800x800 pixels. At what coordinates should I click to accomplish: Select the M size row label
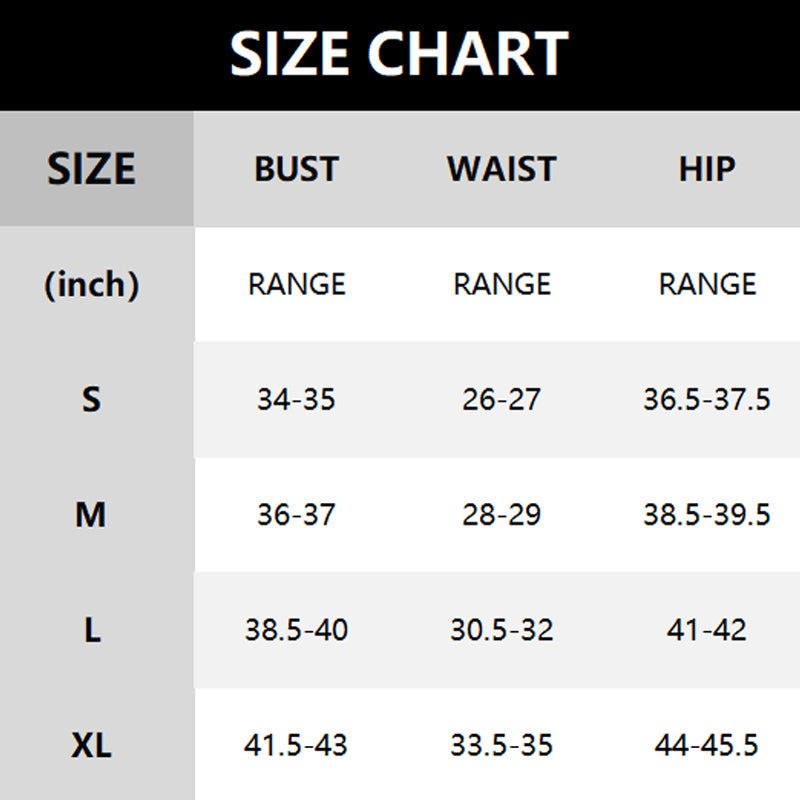[91, 515]
